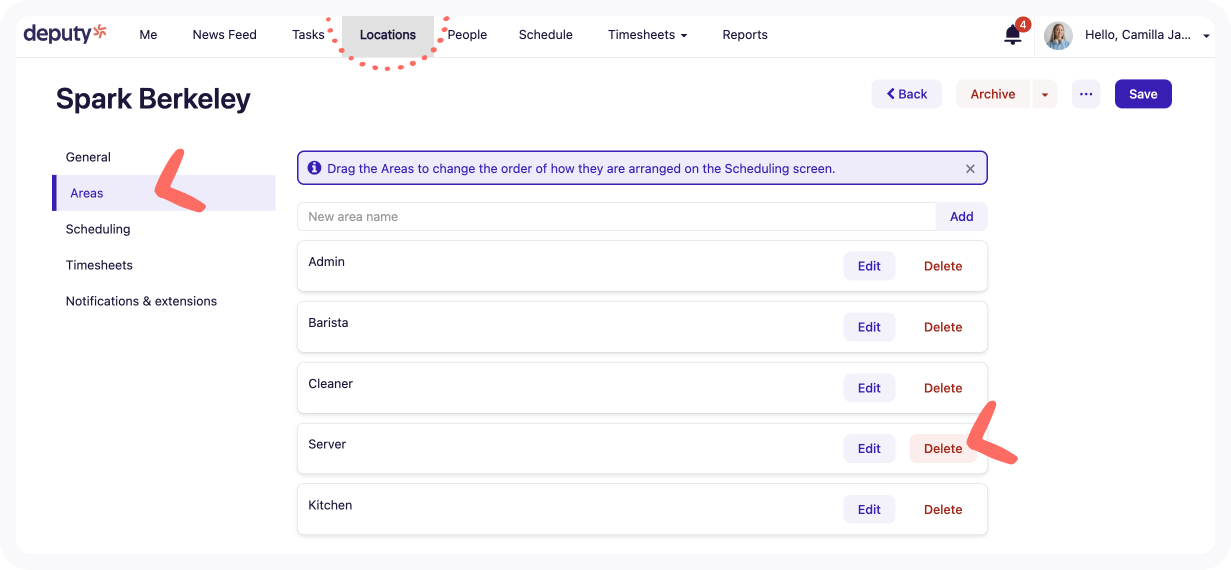Open the News Feed tab
The width and height of the screenshot is (1231, 570).
[x=224, y=35]
